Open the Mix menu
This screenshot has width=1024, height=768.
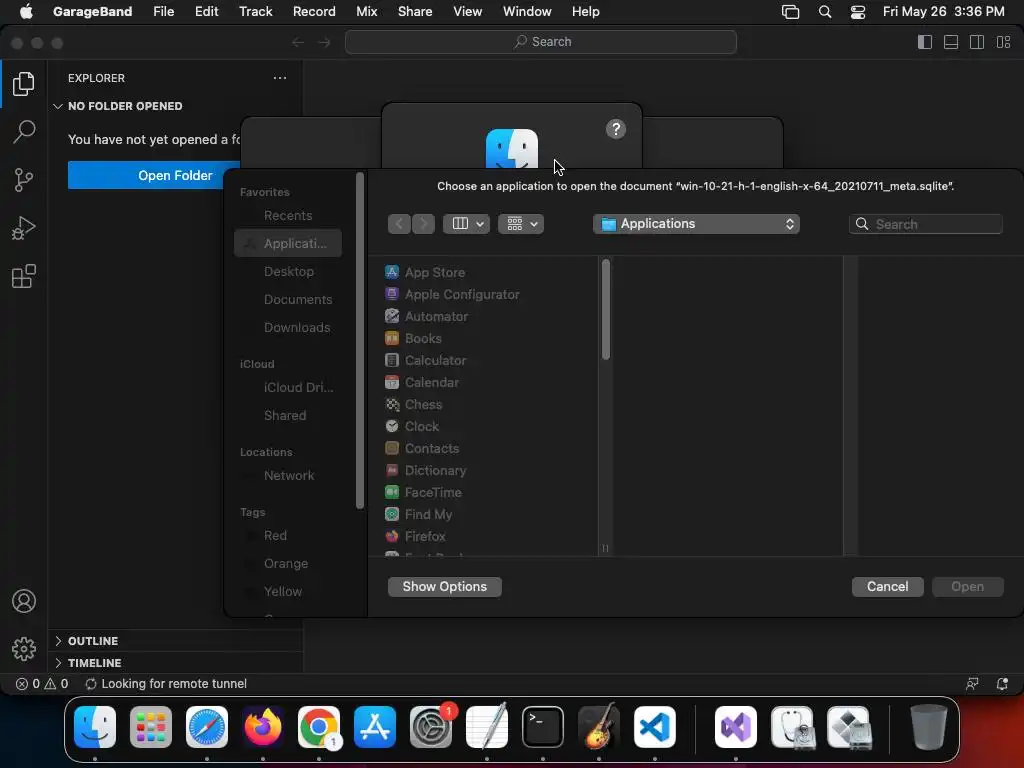pyautogui.click(x=366, y=12)
